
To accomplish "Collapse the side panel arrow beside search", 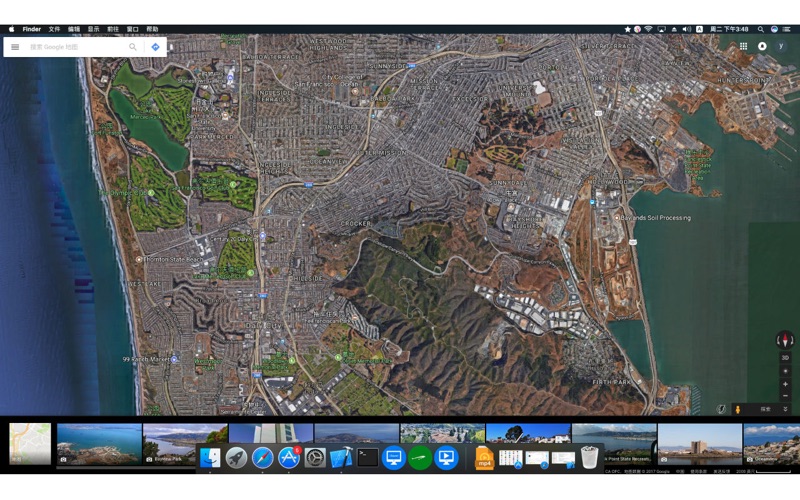I will [x=171, y=47].
